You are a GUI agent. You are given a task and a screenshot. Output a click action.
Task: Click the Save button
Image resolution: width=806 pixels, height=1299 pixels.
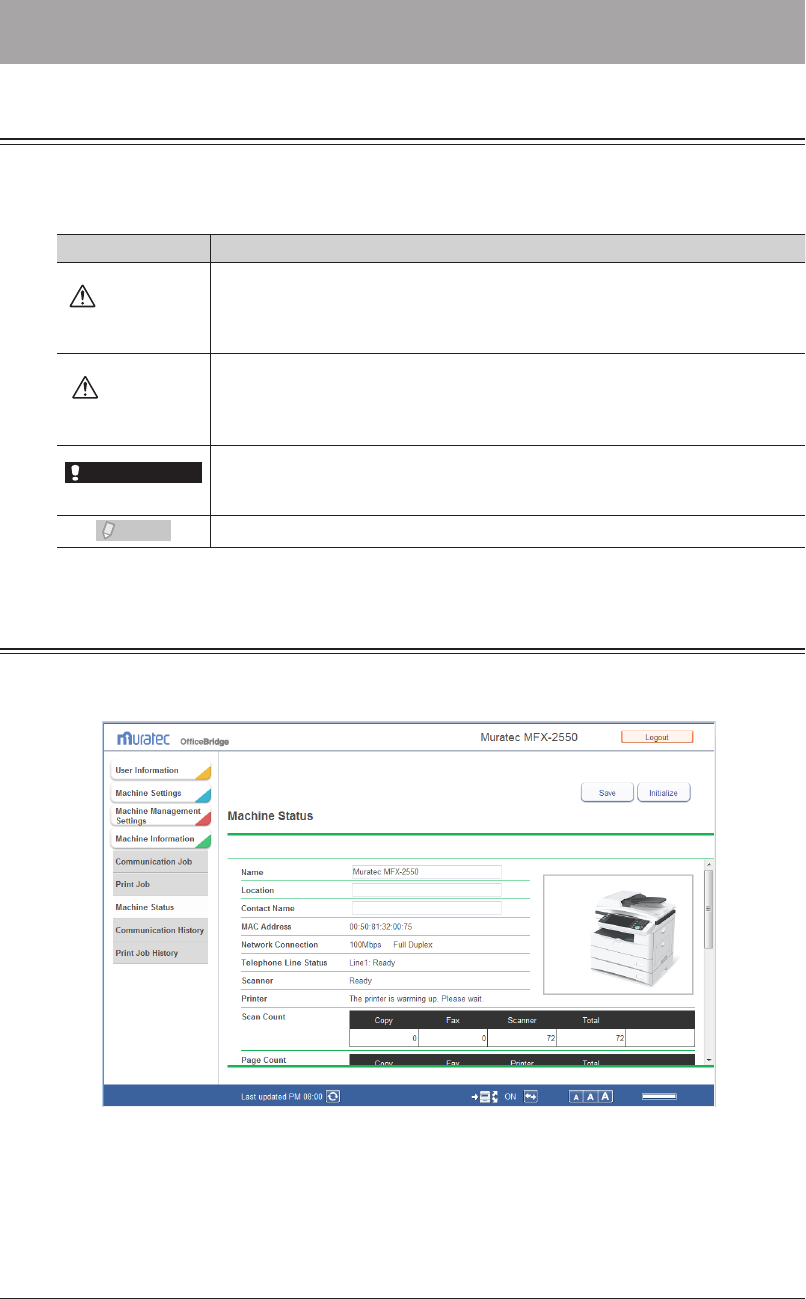click(607, 792)
